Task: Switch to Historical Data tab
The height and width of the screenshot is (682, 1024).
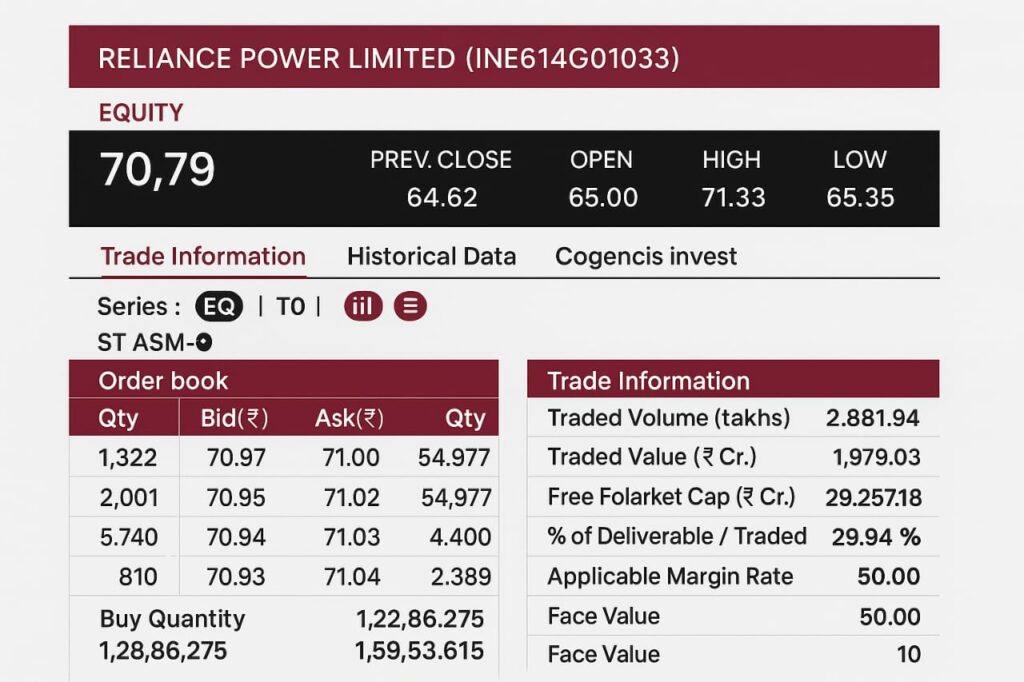Action: coord(431,256)
